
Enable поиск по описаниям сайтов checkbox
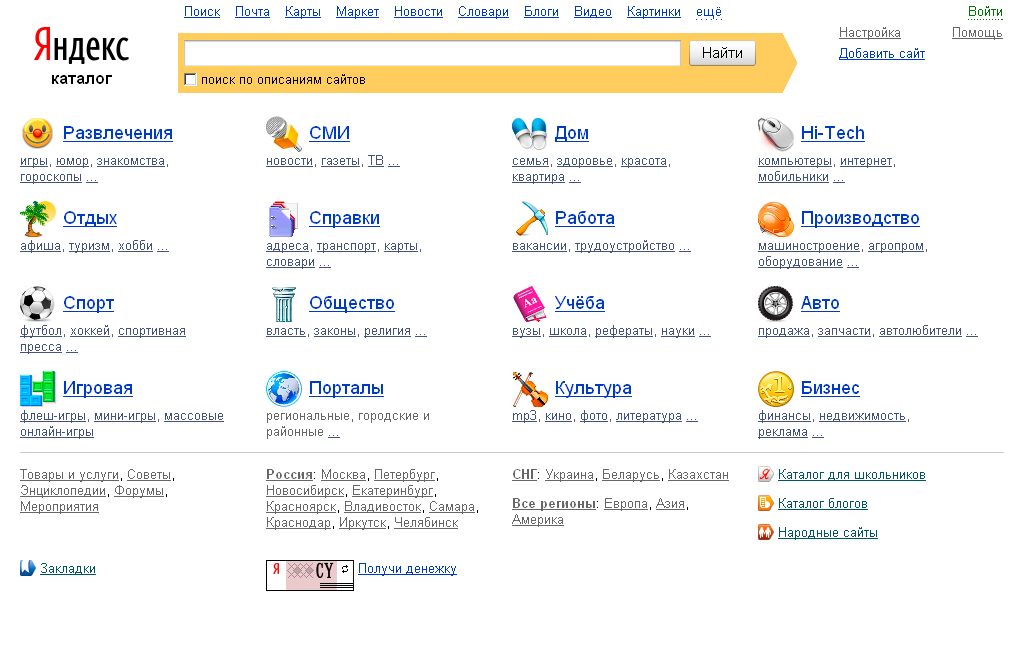point(190,80)
